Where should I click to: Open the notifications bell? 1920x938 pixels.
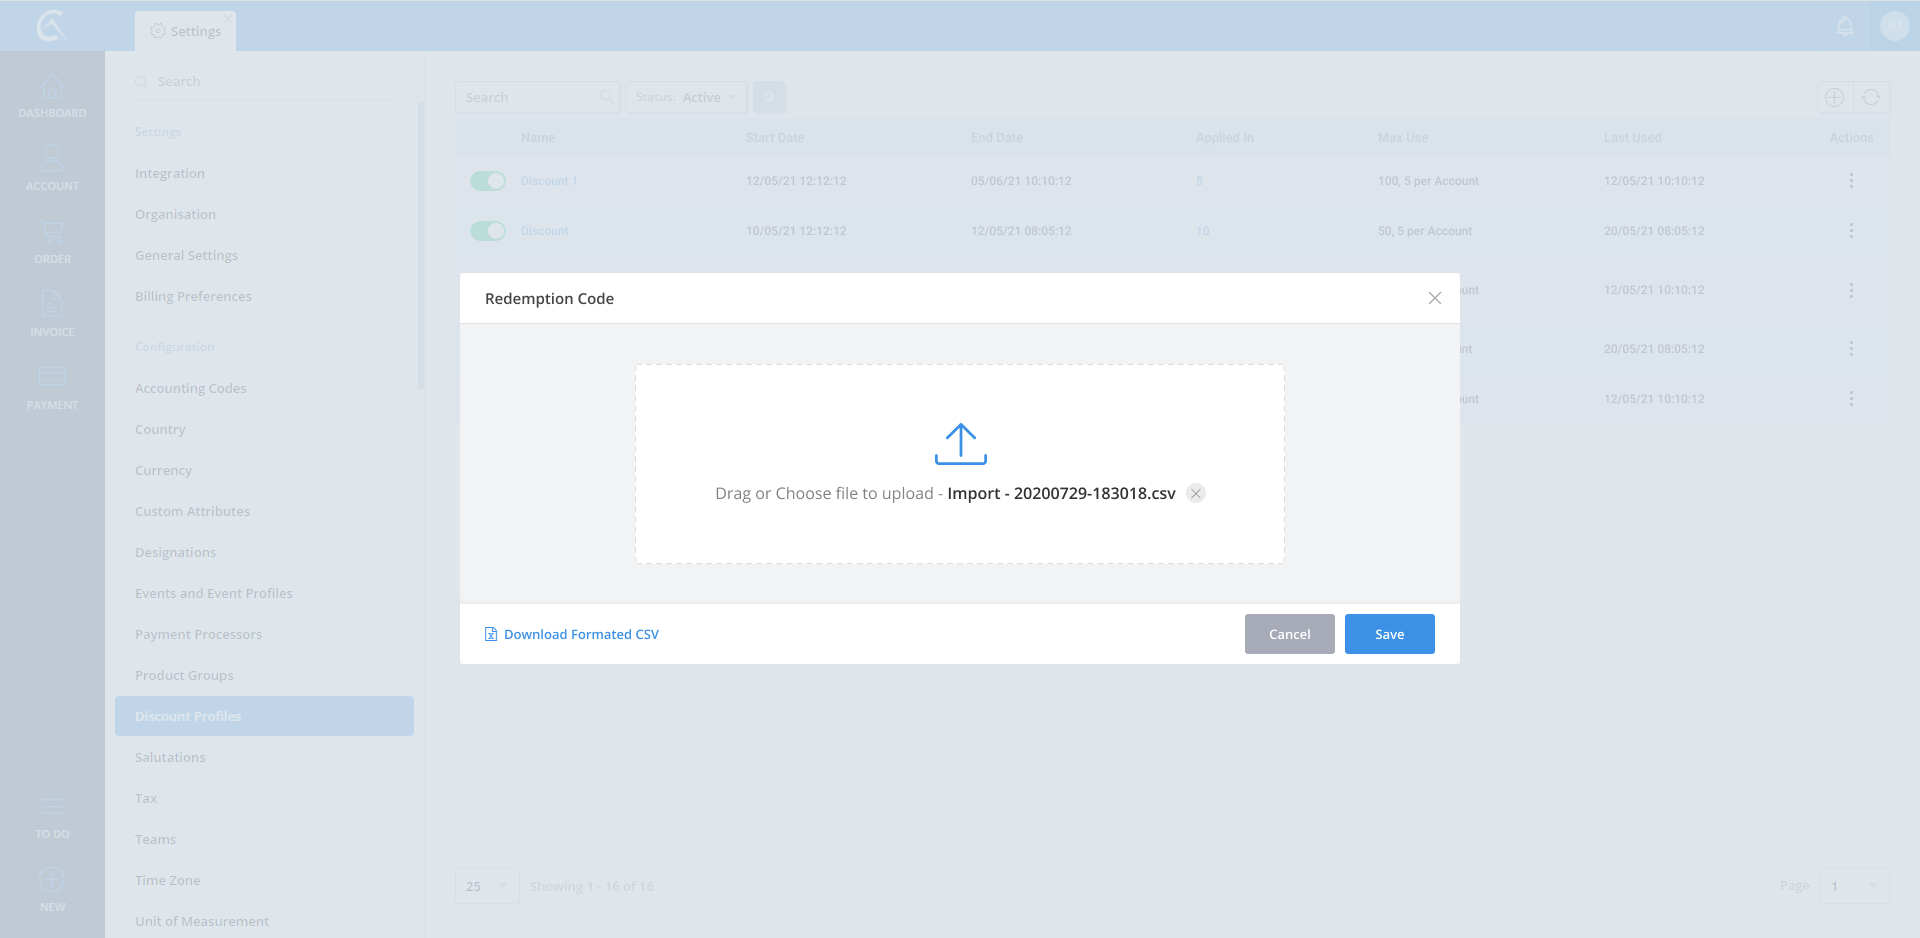(x=1845, y=27)
